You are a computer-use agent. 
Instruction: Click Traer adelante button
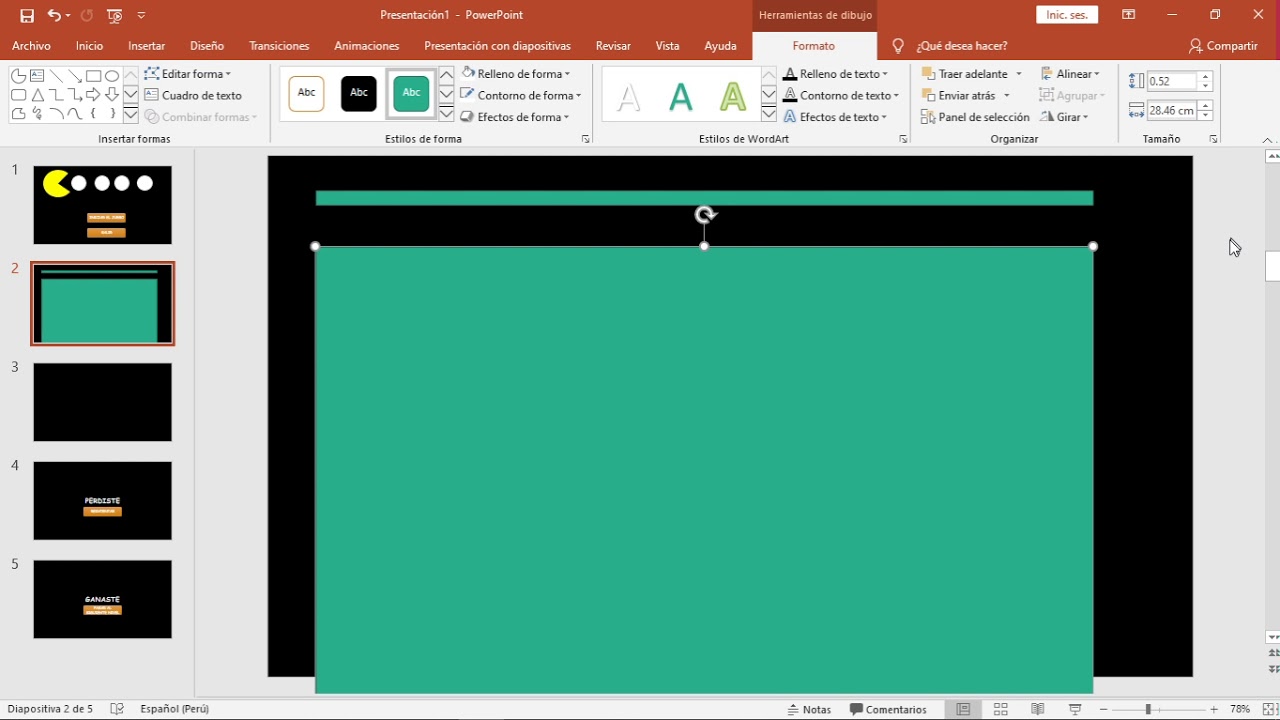pos(965,74)
